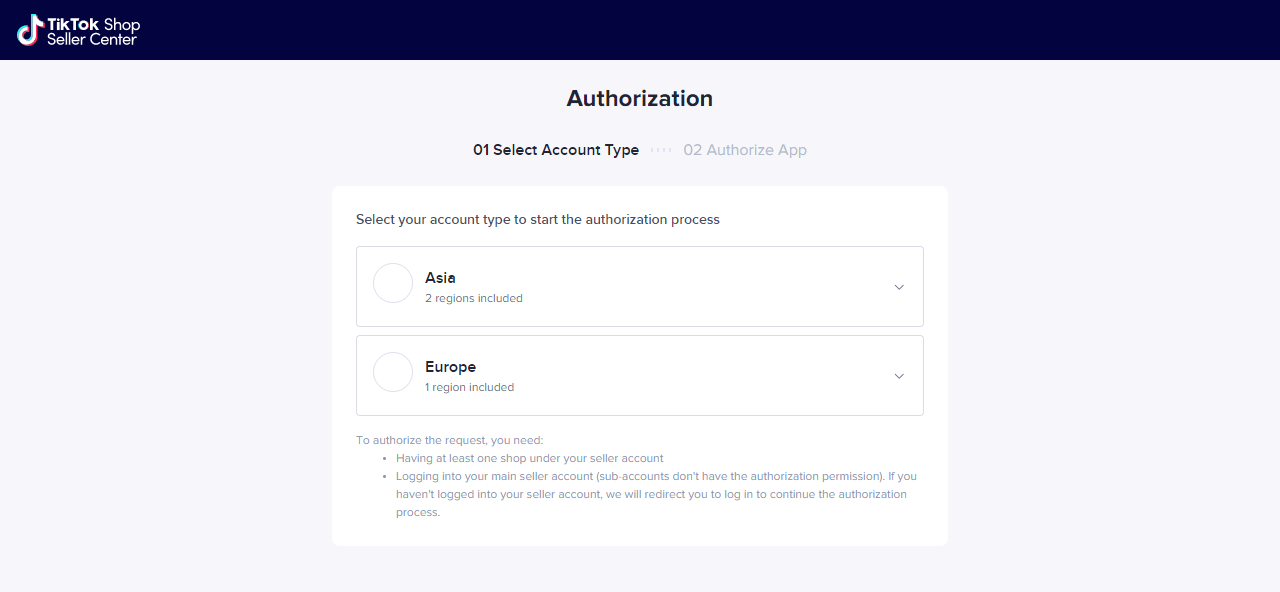Select the Europe radio circle
Image resolution: width=1280 pixels, height=592 pixels.
(x=393, y=372)
